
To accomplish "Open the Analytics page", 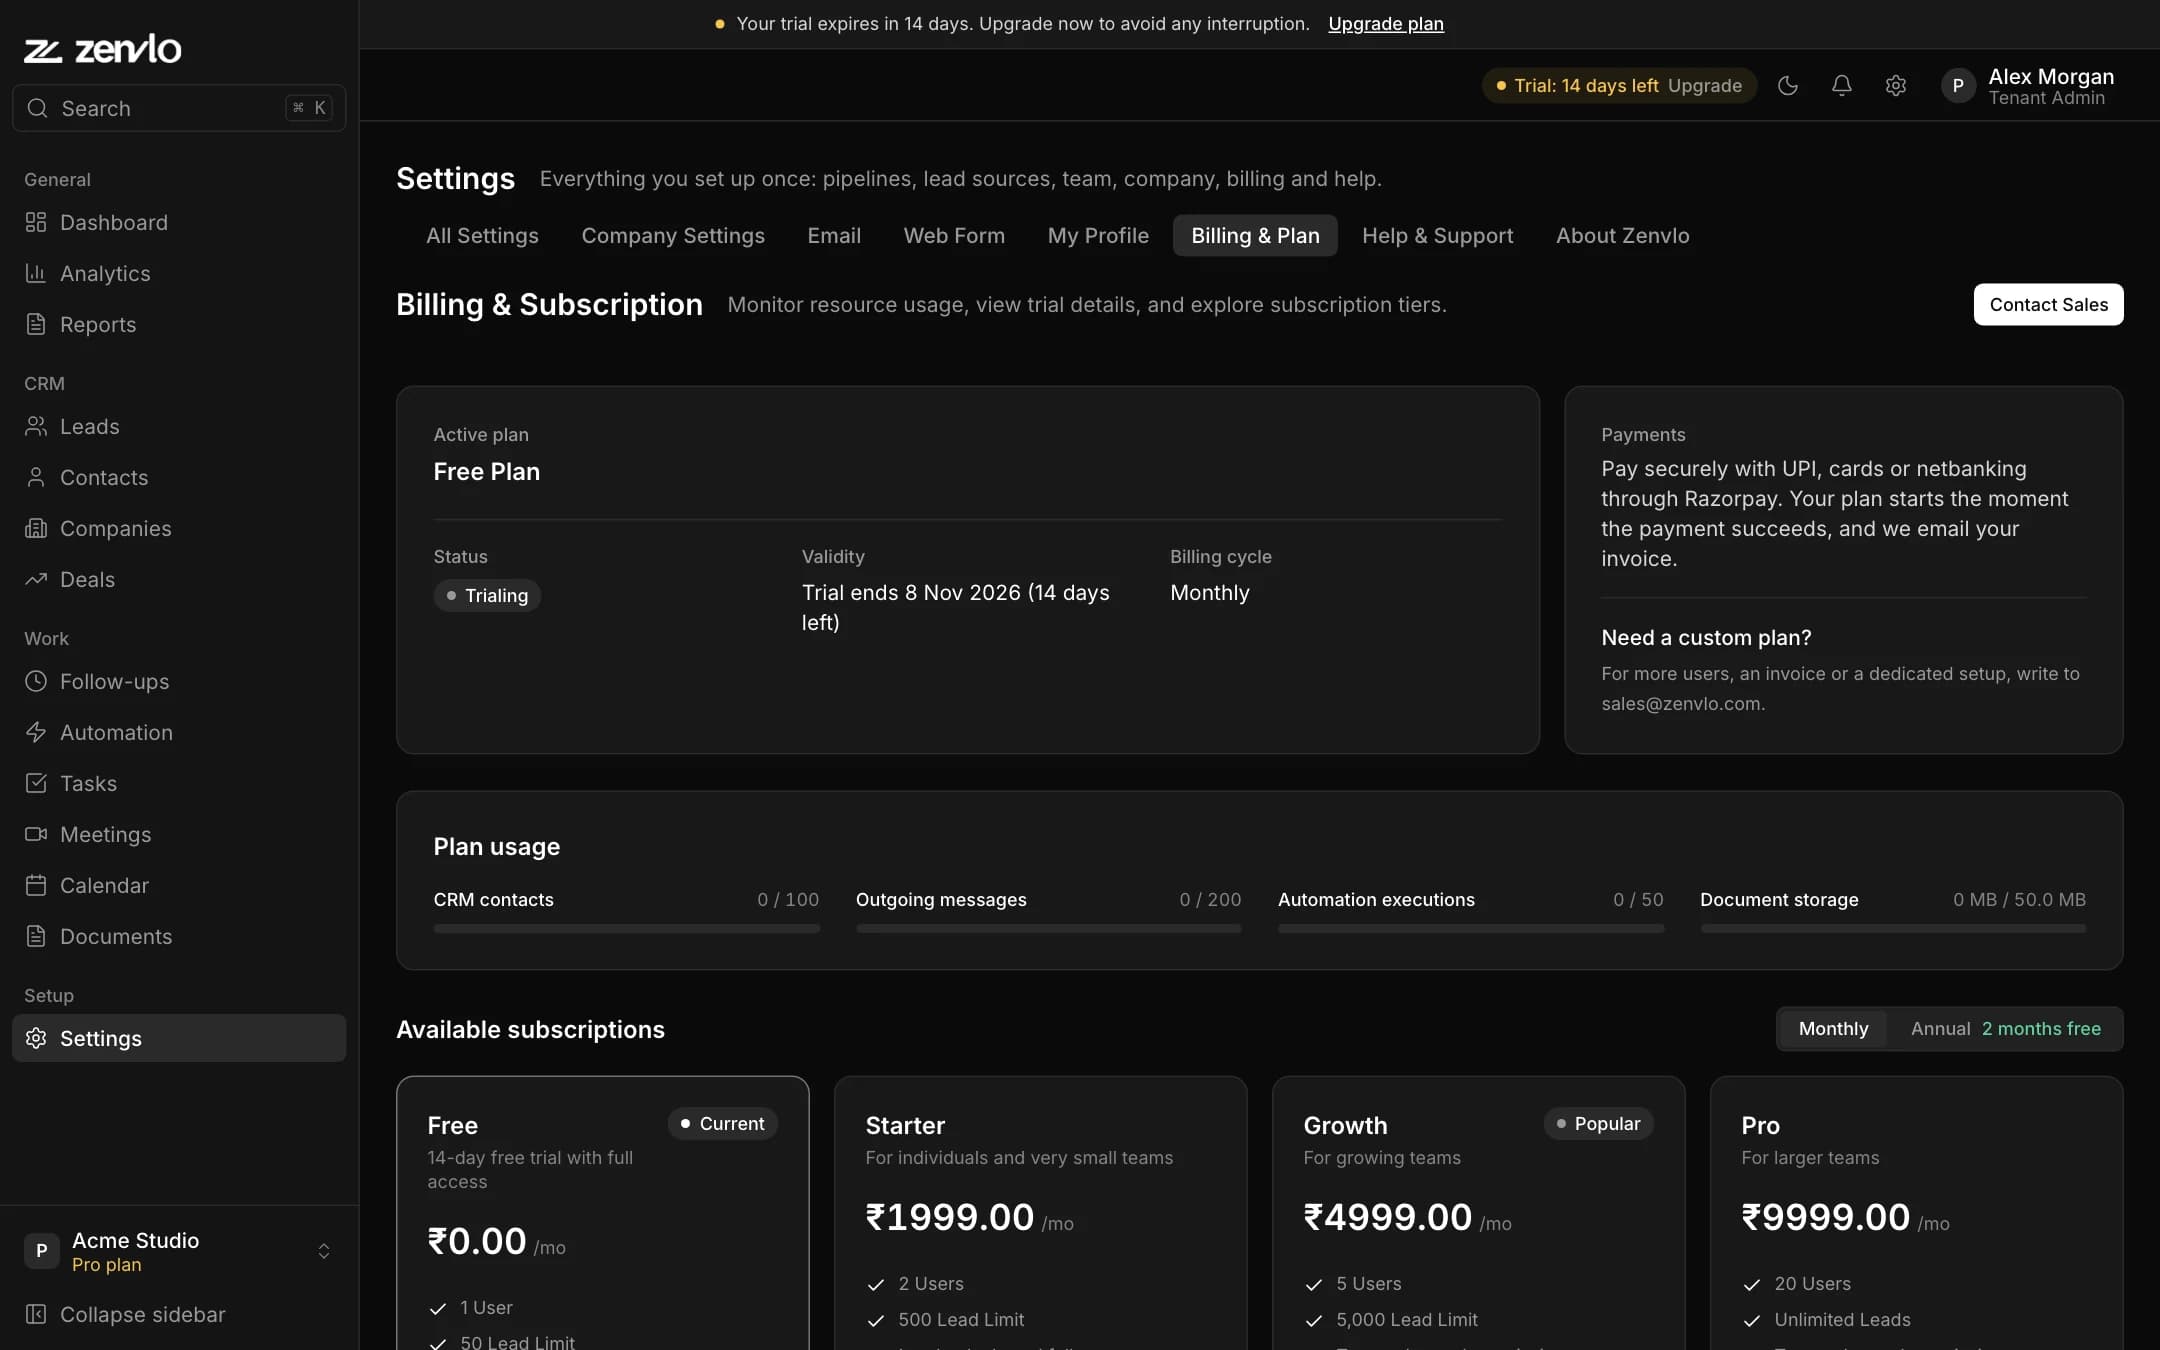I will click(179, 273).
